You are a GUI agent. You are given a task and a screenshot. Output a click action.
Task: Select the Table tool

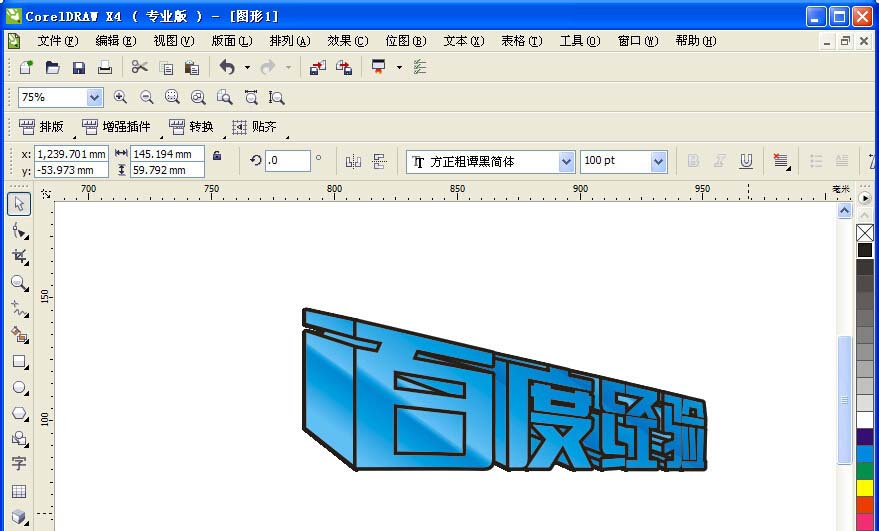(19, 491)
